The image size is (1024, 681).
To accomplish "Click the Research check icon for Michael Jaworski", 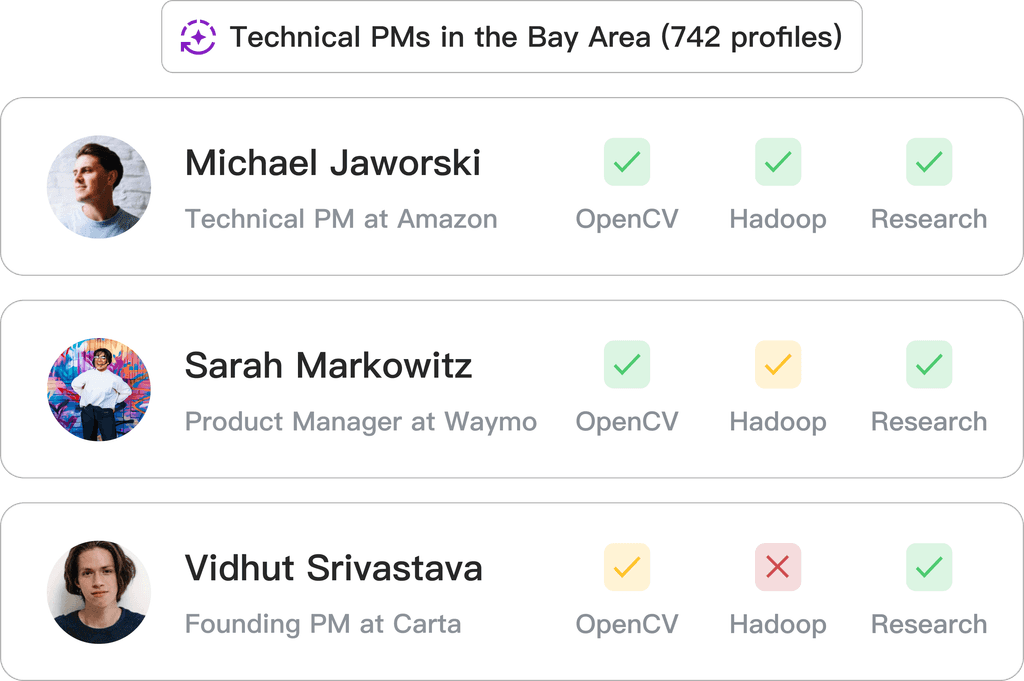I will point(928,161).
